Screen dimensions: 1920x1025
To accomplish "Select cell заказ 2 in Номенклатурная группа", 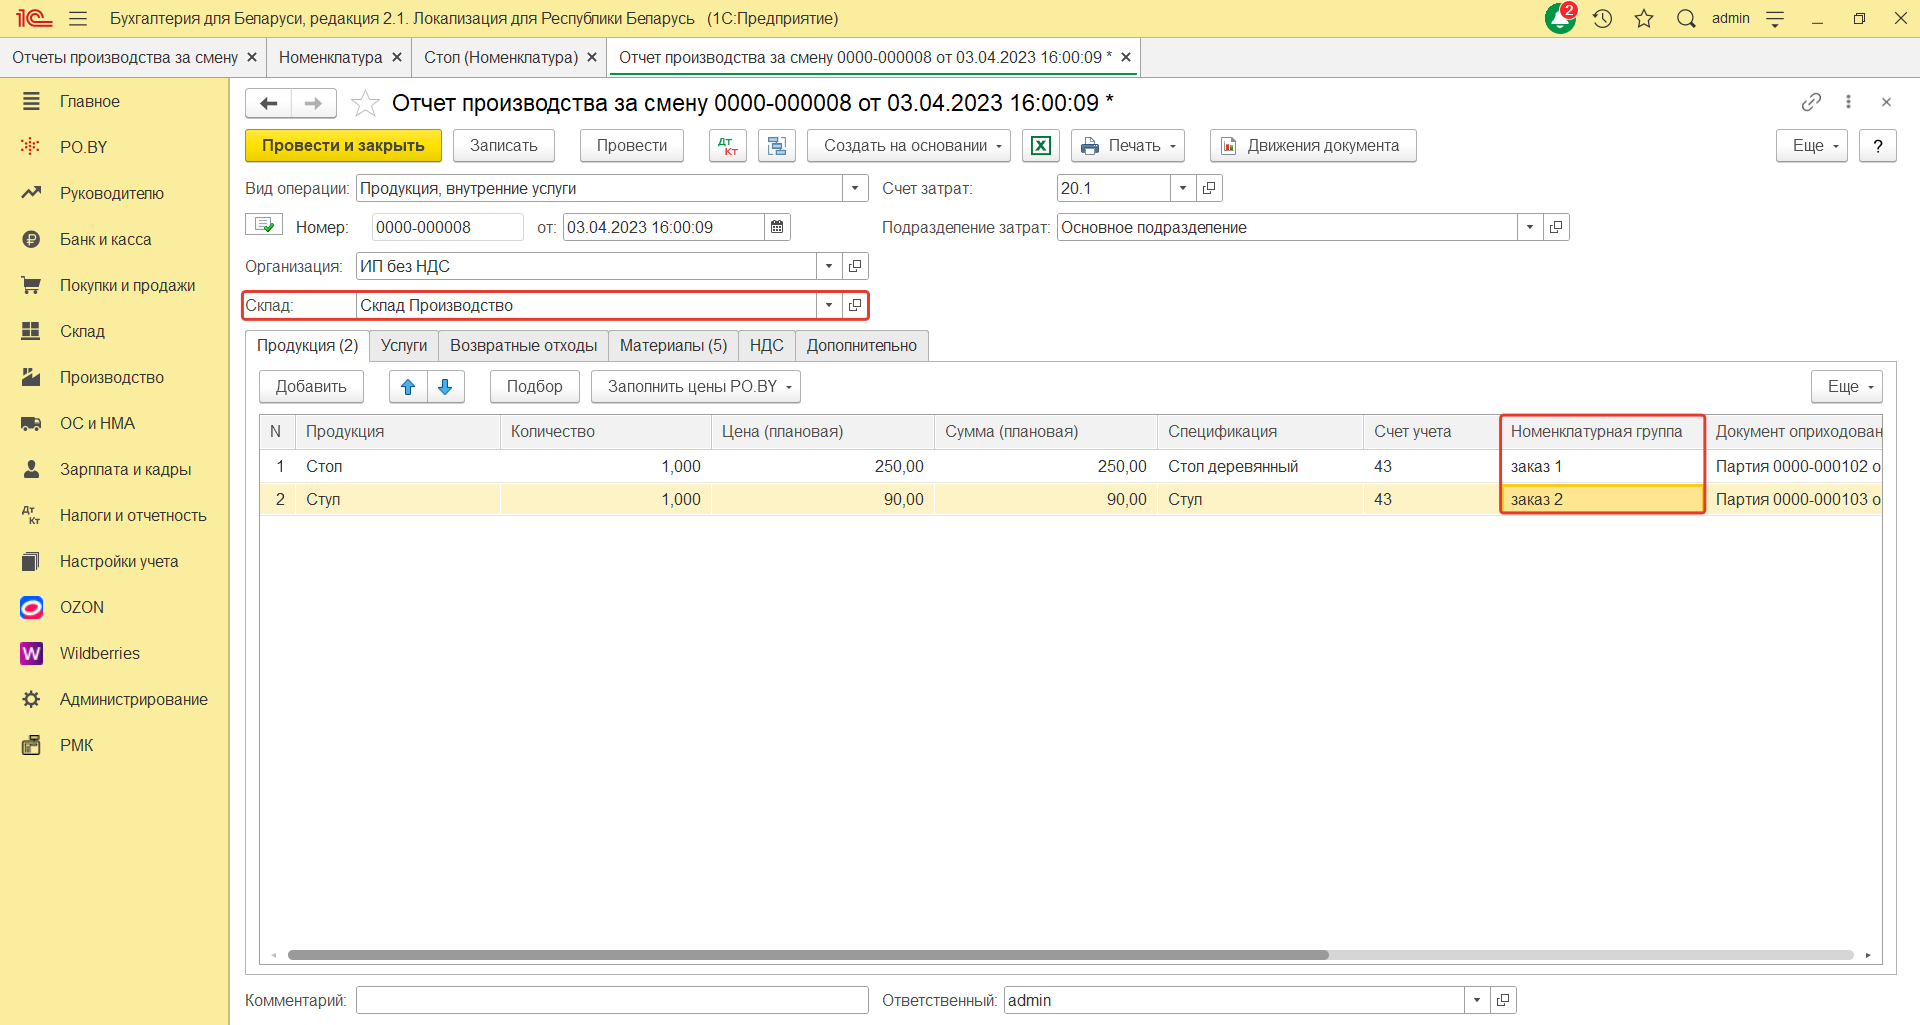I will pos(1603,499).
